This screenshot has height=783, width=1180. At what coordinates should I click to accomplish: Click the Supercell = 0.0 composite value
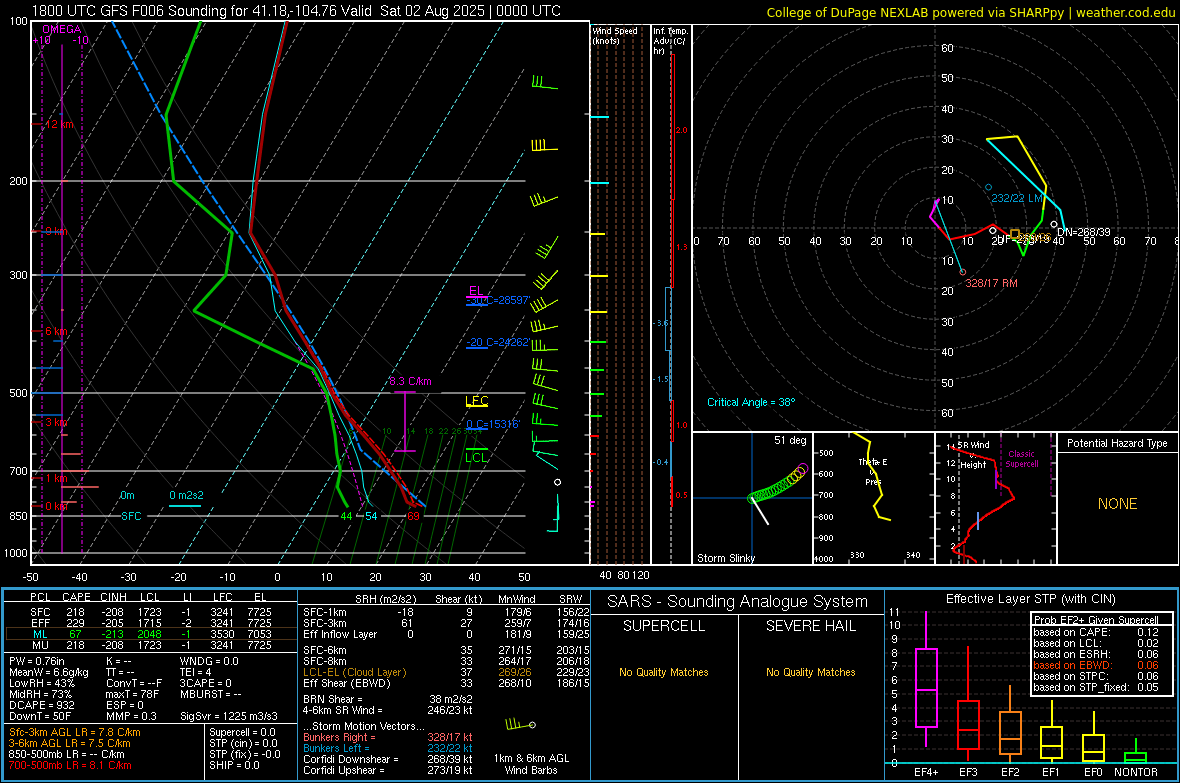[x=242, y=732]
